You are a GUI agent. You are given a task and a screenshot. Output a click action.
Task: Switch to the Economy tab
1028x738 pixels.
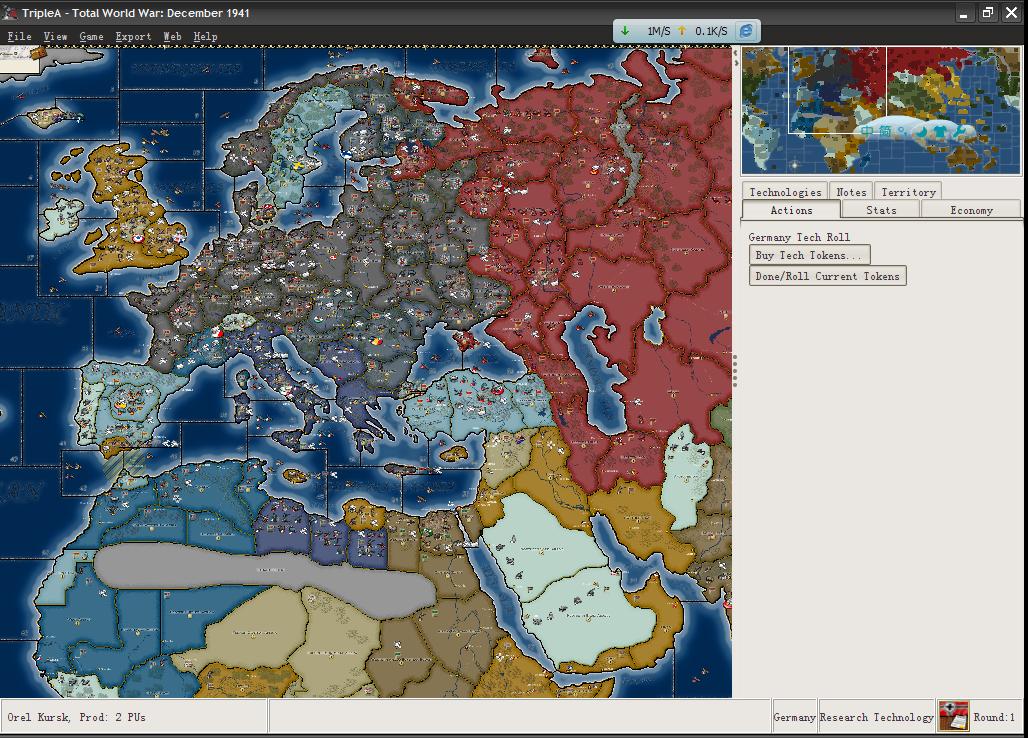pos(971,210)
